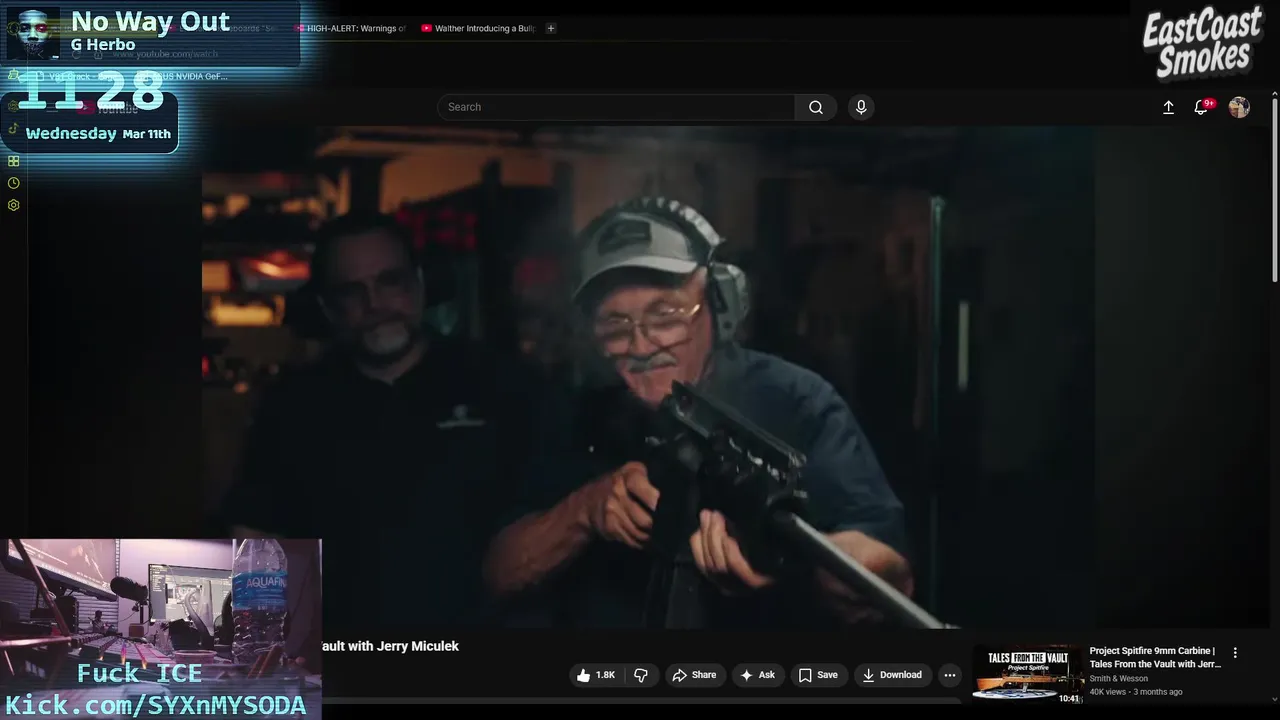
Task: Focus the YouTube search field
Action: (x=616, y=107)
